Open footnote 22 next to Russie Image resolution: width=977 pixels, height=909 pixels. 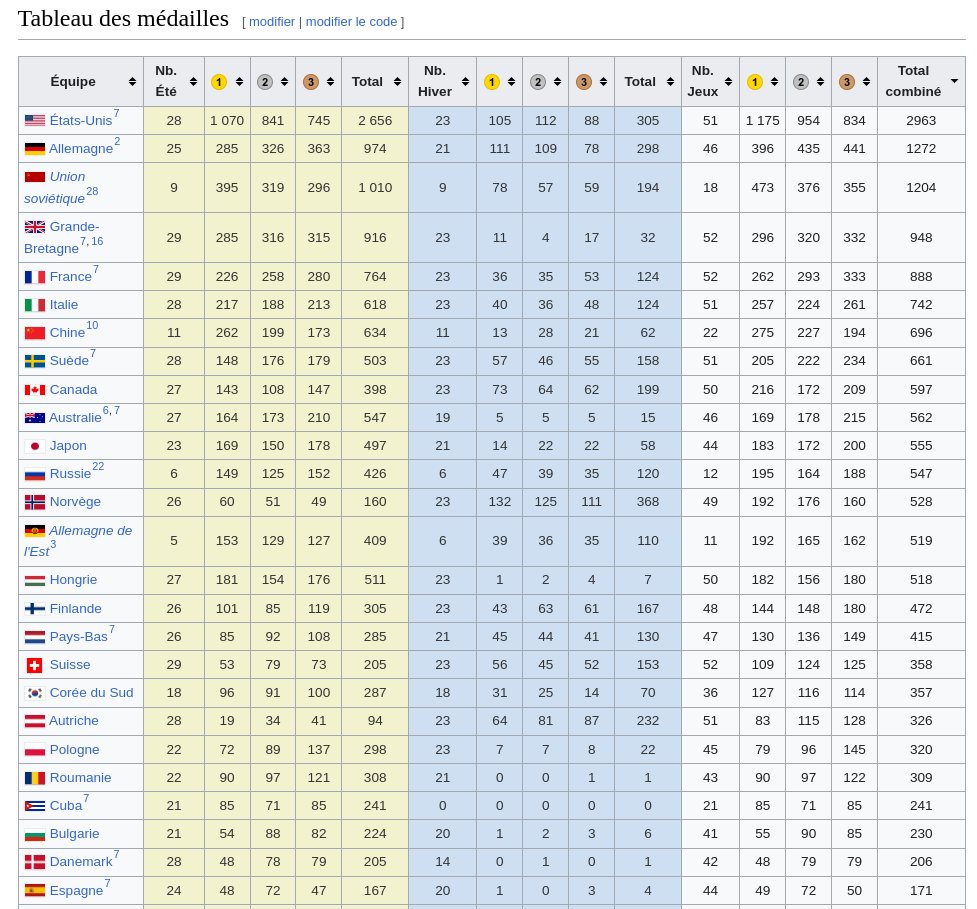(98, 466)
